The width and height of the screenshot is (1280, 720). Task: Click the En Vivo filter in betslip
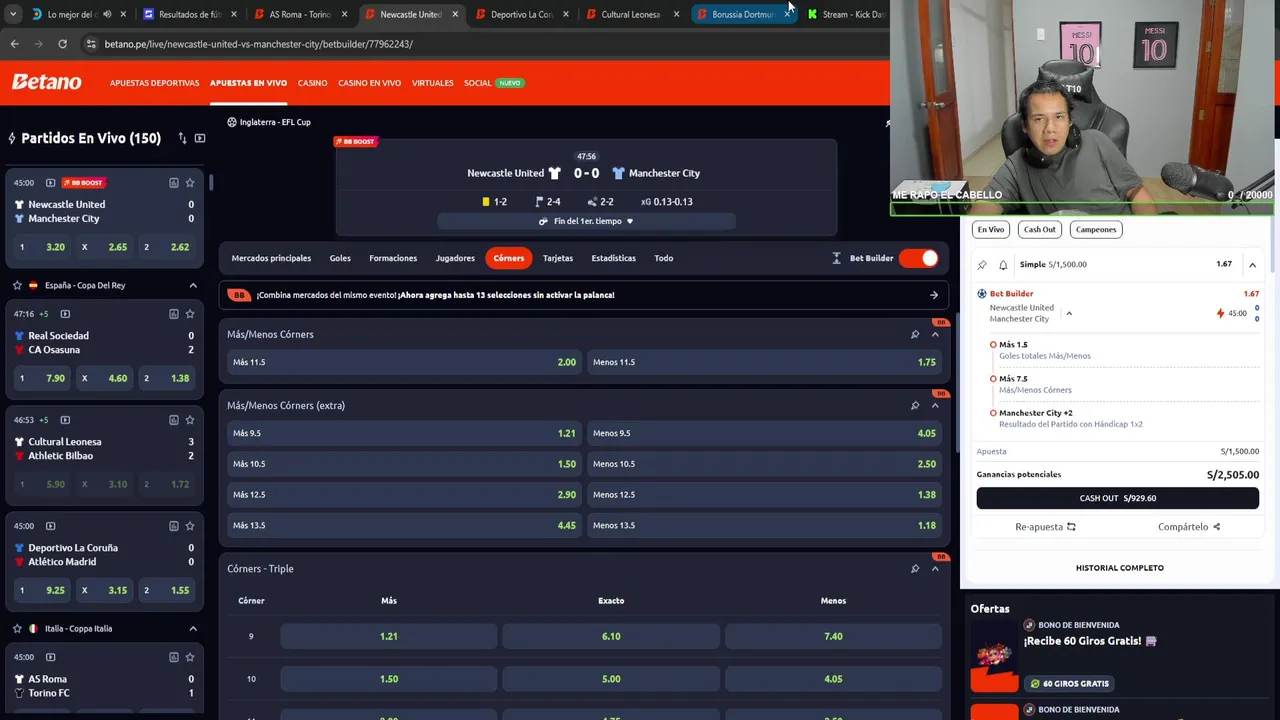[x=991, y=229]
